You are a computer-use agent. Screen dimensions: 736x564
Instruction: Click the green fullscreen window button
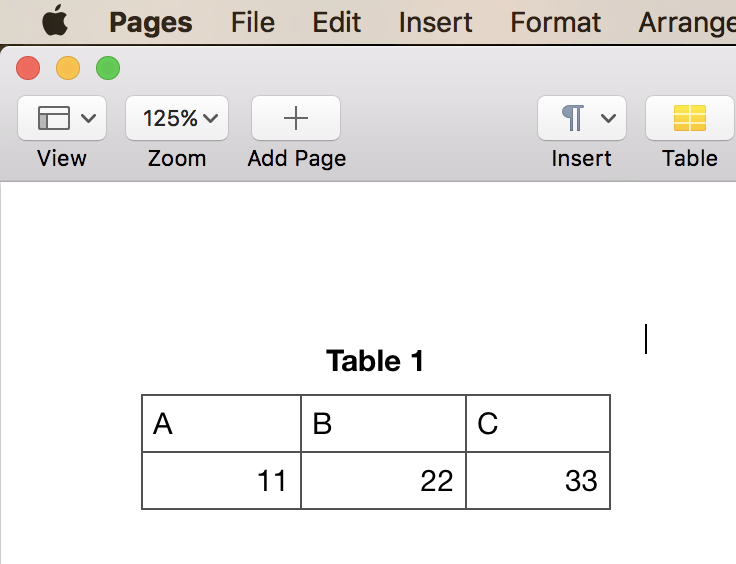107,68
